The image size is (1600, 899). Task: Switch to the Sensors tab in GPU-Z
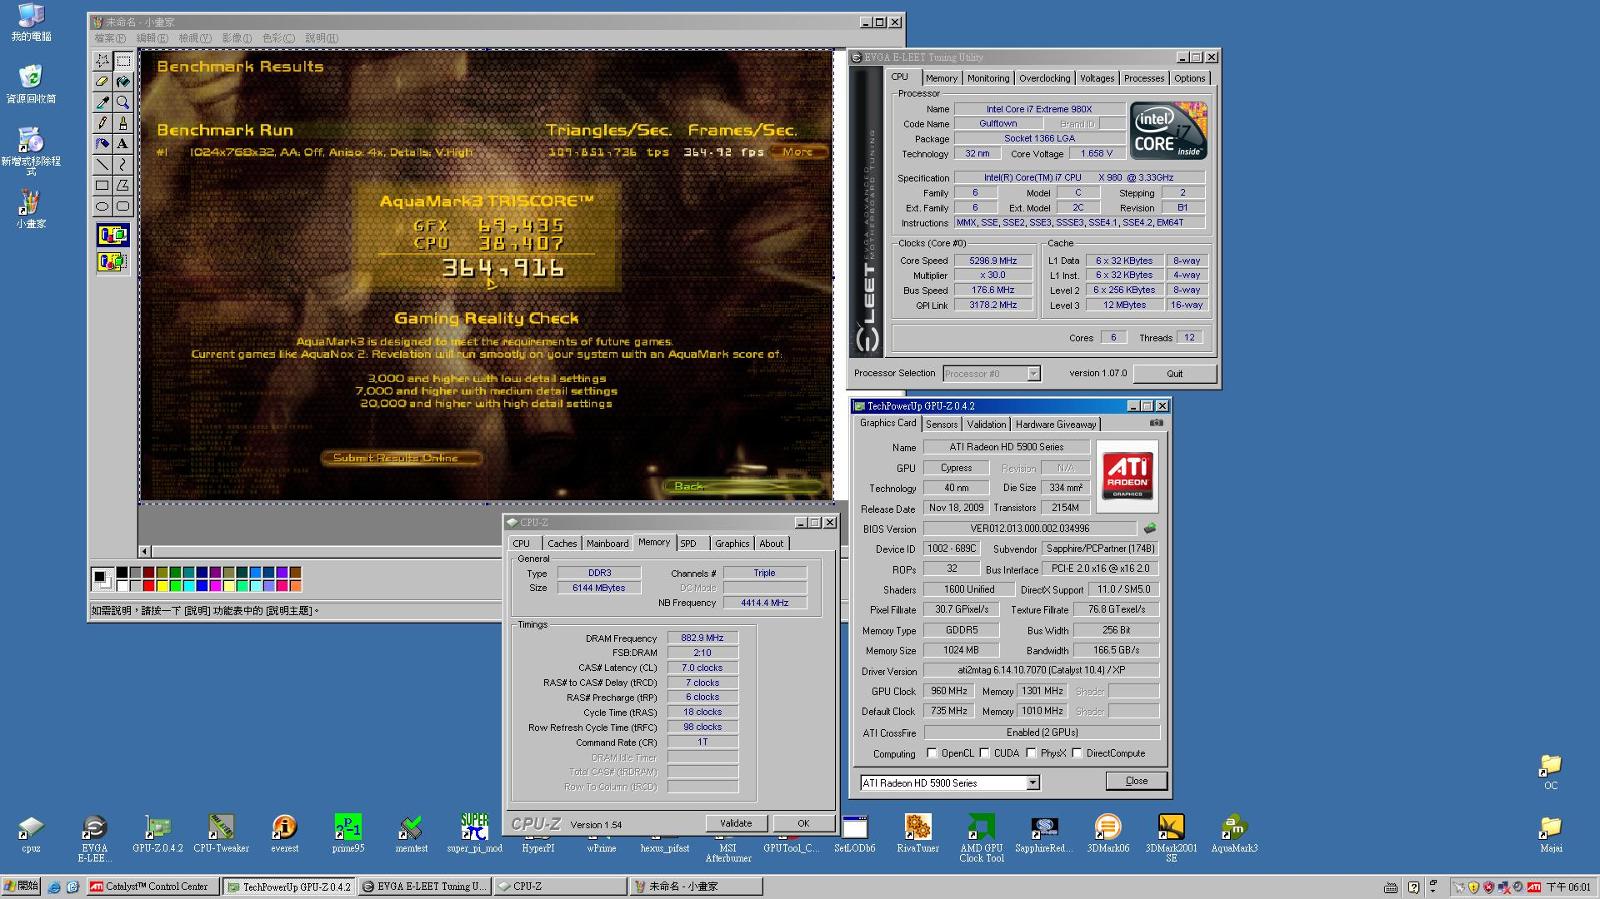pos(941,424)
